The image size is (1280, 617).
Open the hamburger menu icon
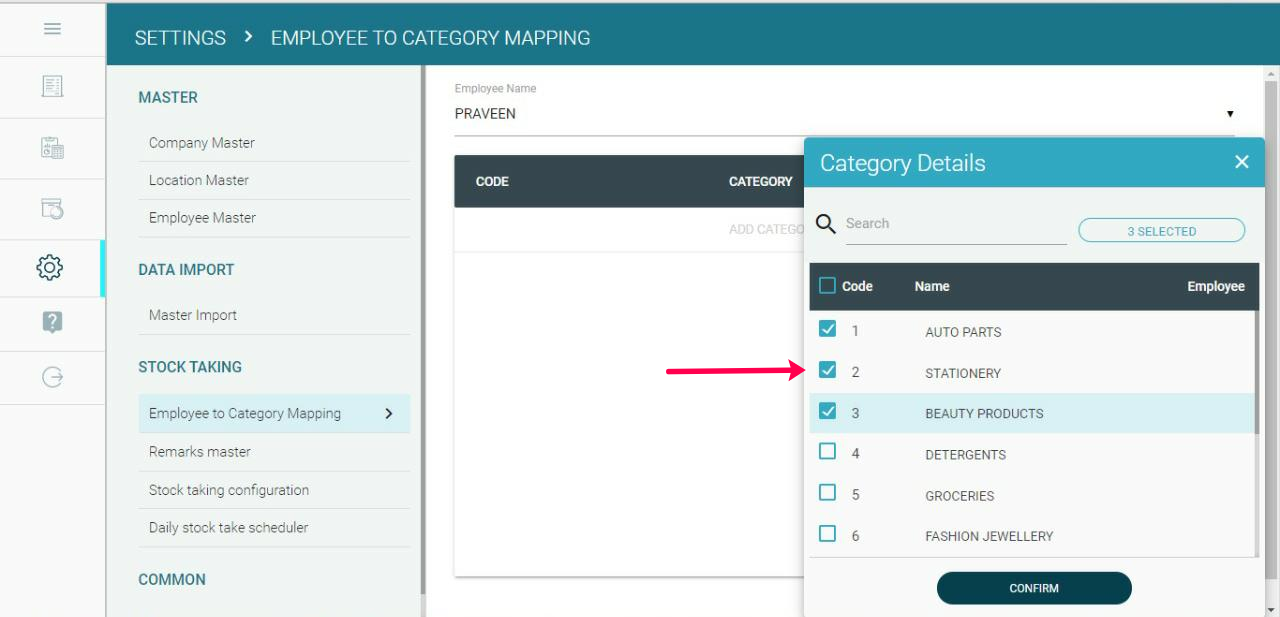click(52, 29)
